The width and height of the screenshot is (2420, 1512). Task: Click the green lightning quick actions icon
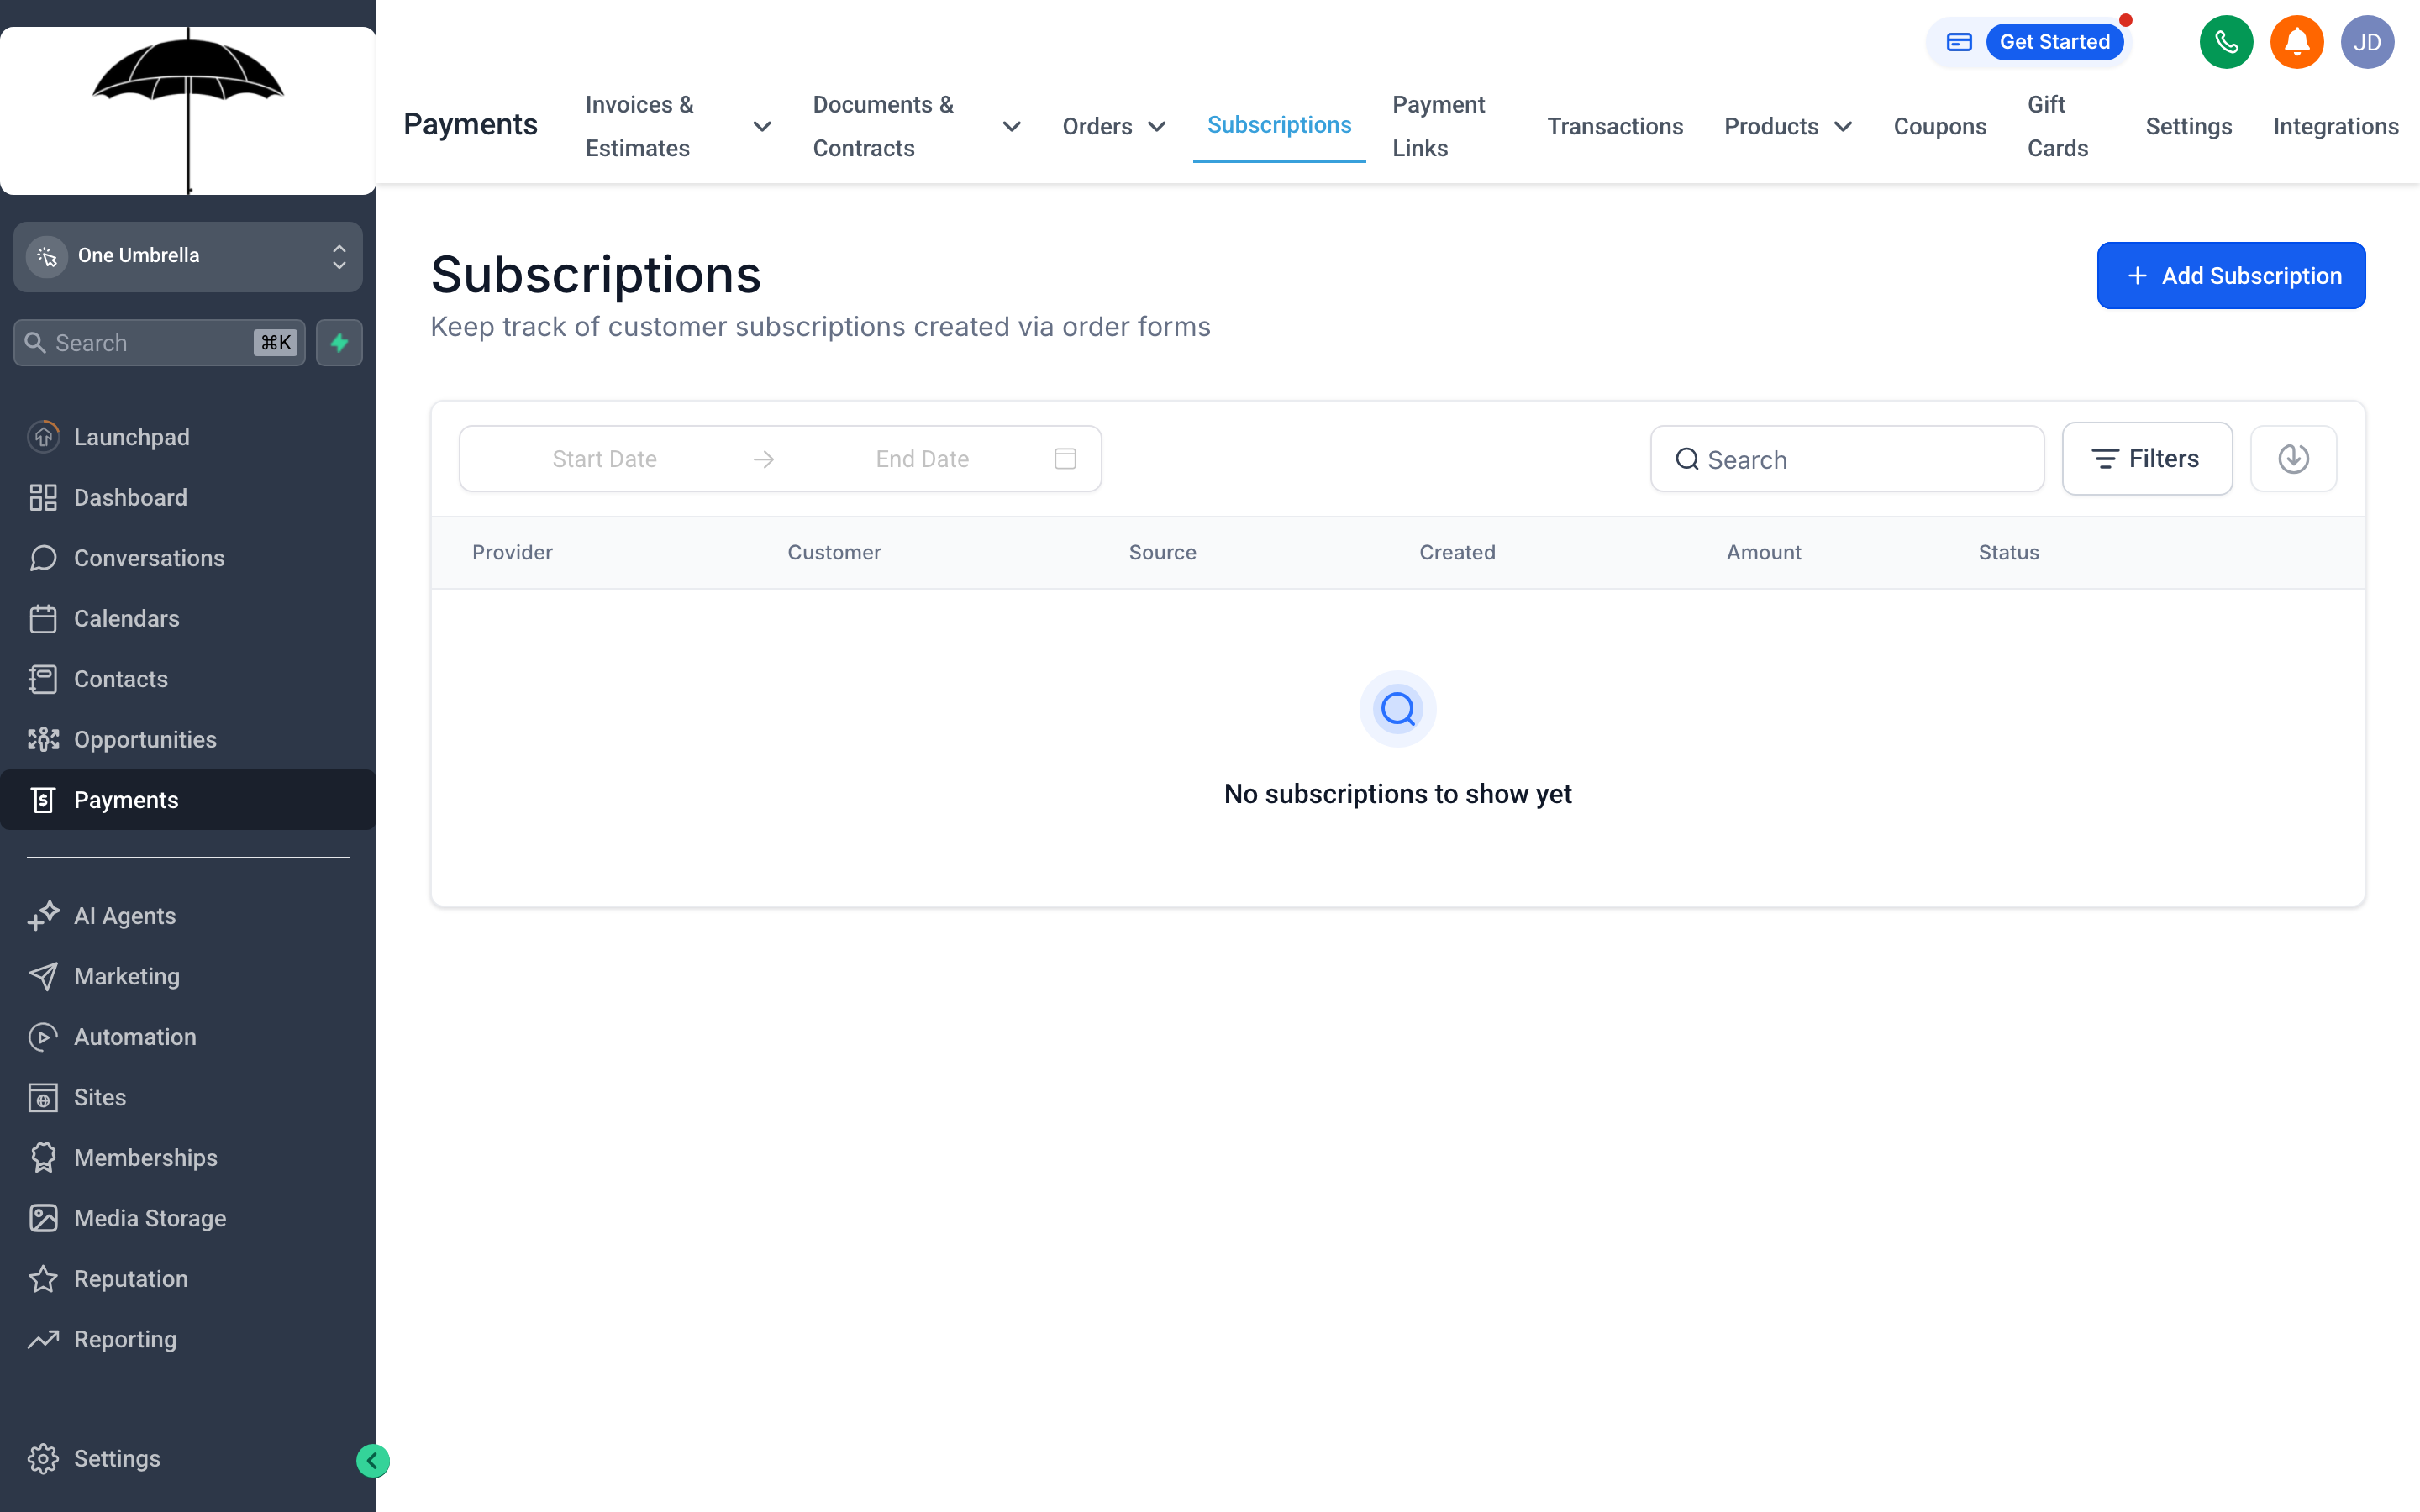pyautogui.click(x=340, y=343)
